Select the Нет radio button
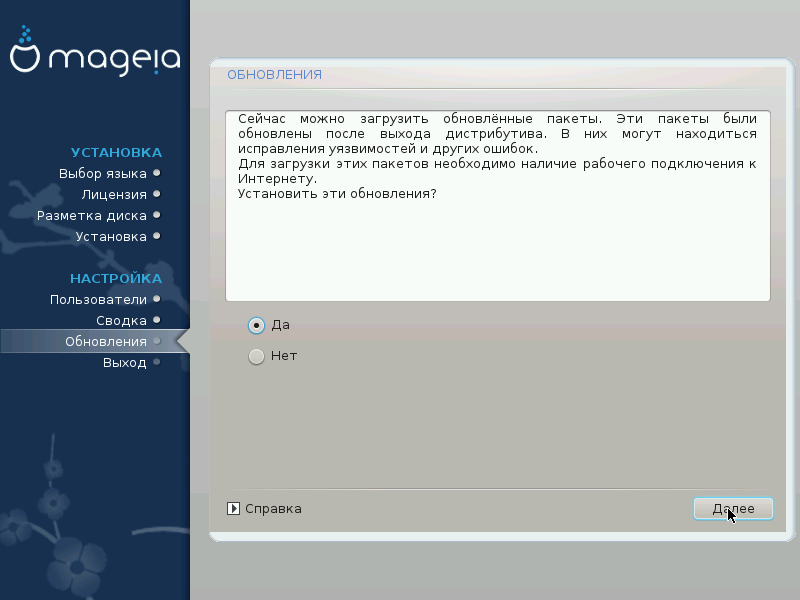 click(x=256, y=356)
